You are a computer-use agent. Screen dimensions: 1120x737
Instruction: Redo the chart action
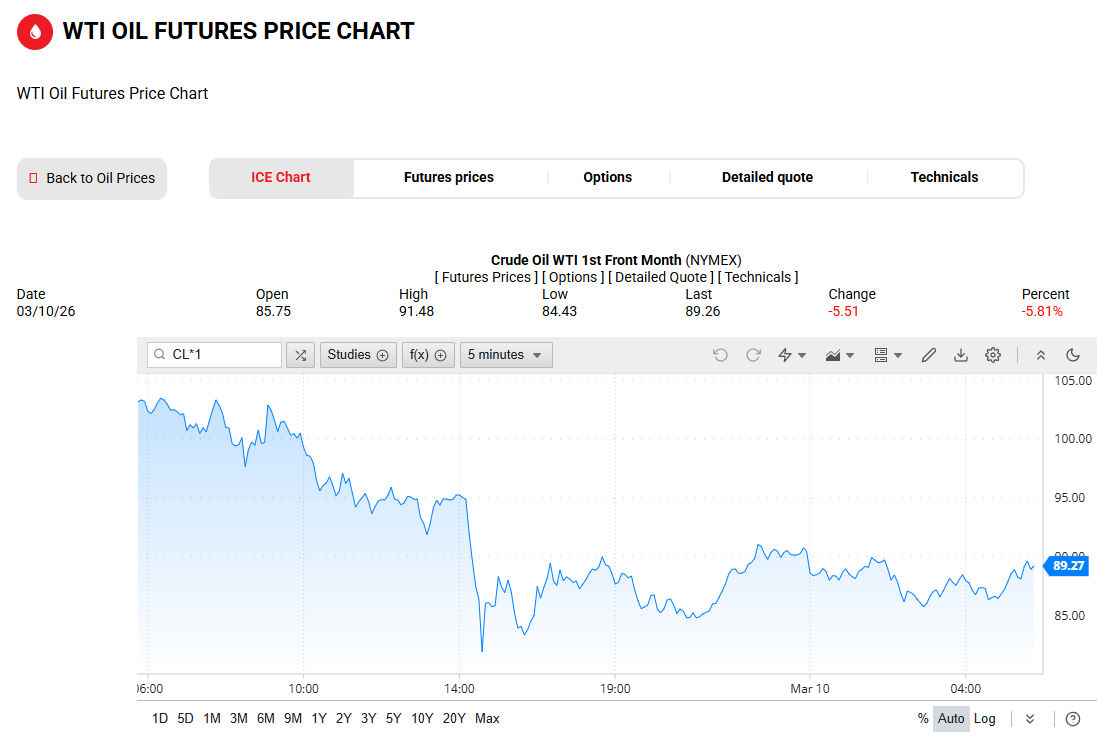(754, 355)
